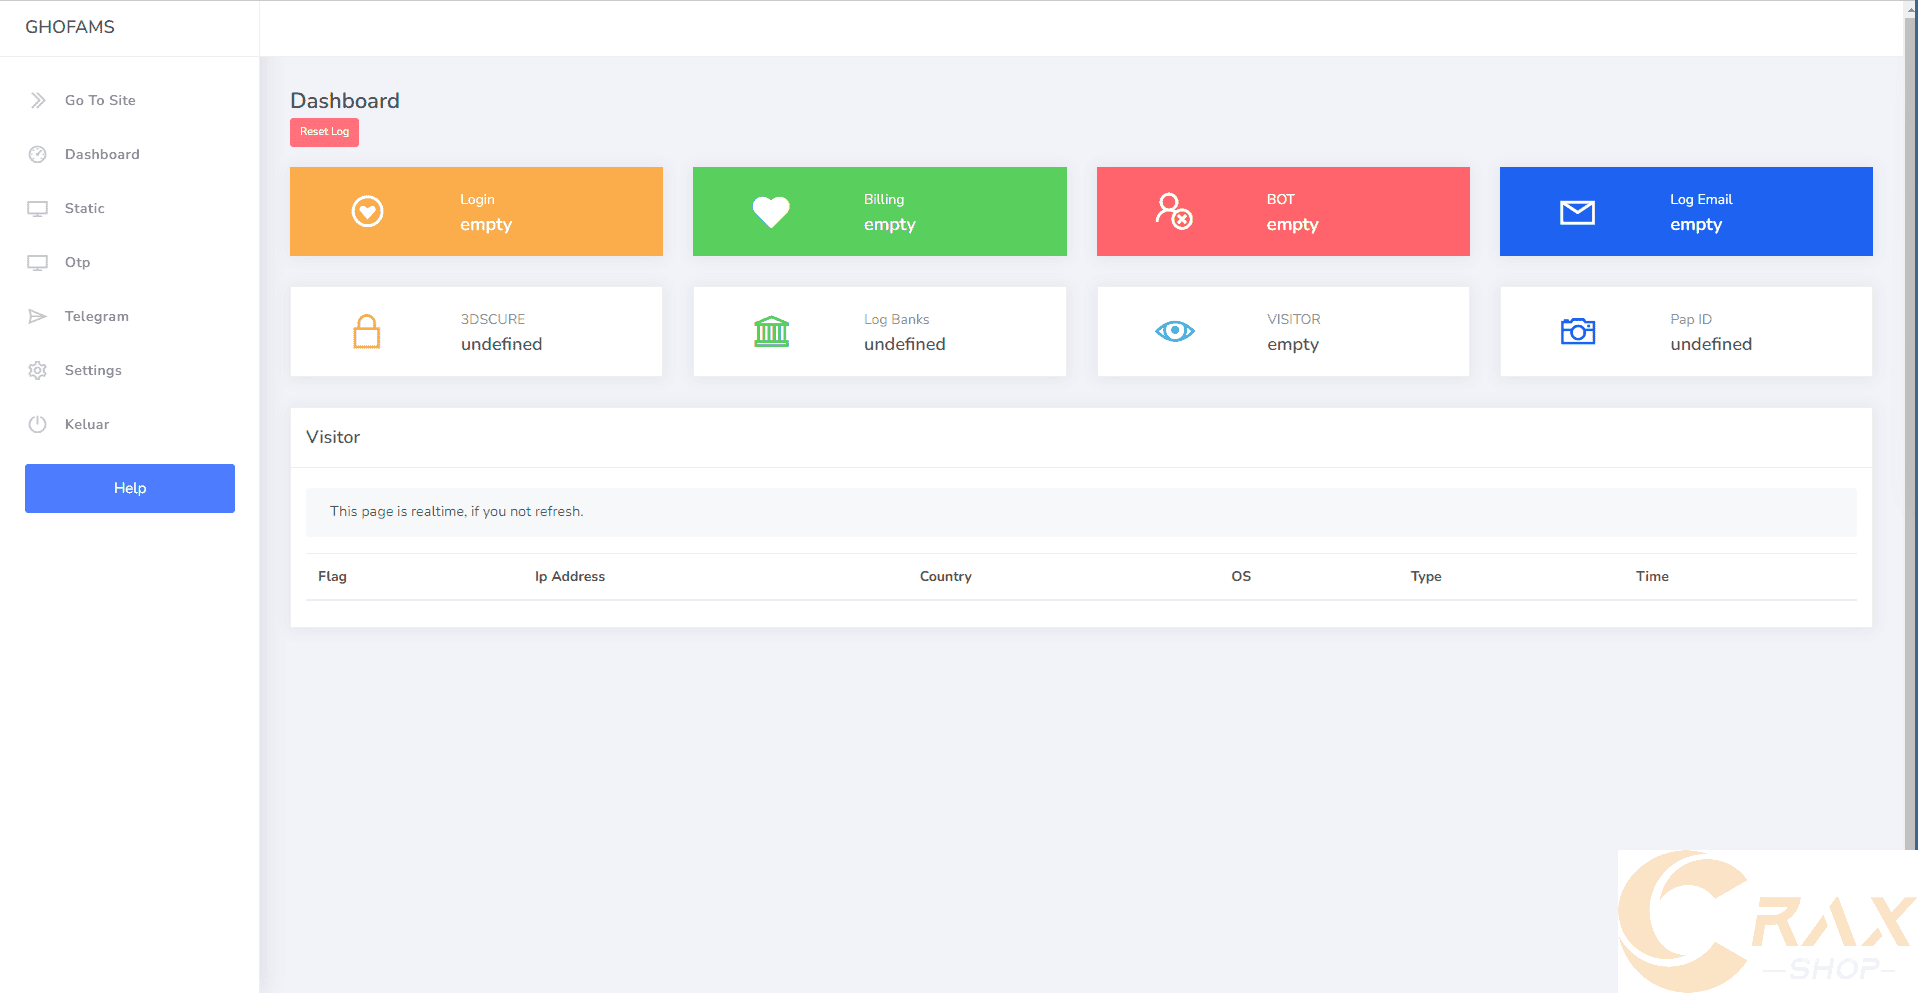The image size is (1918, 993).
Task: Click the envelope icon on Log Email card
Action: [x=1578, y=212]
